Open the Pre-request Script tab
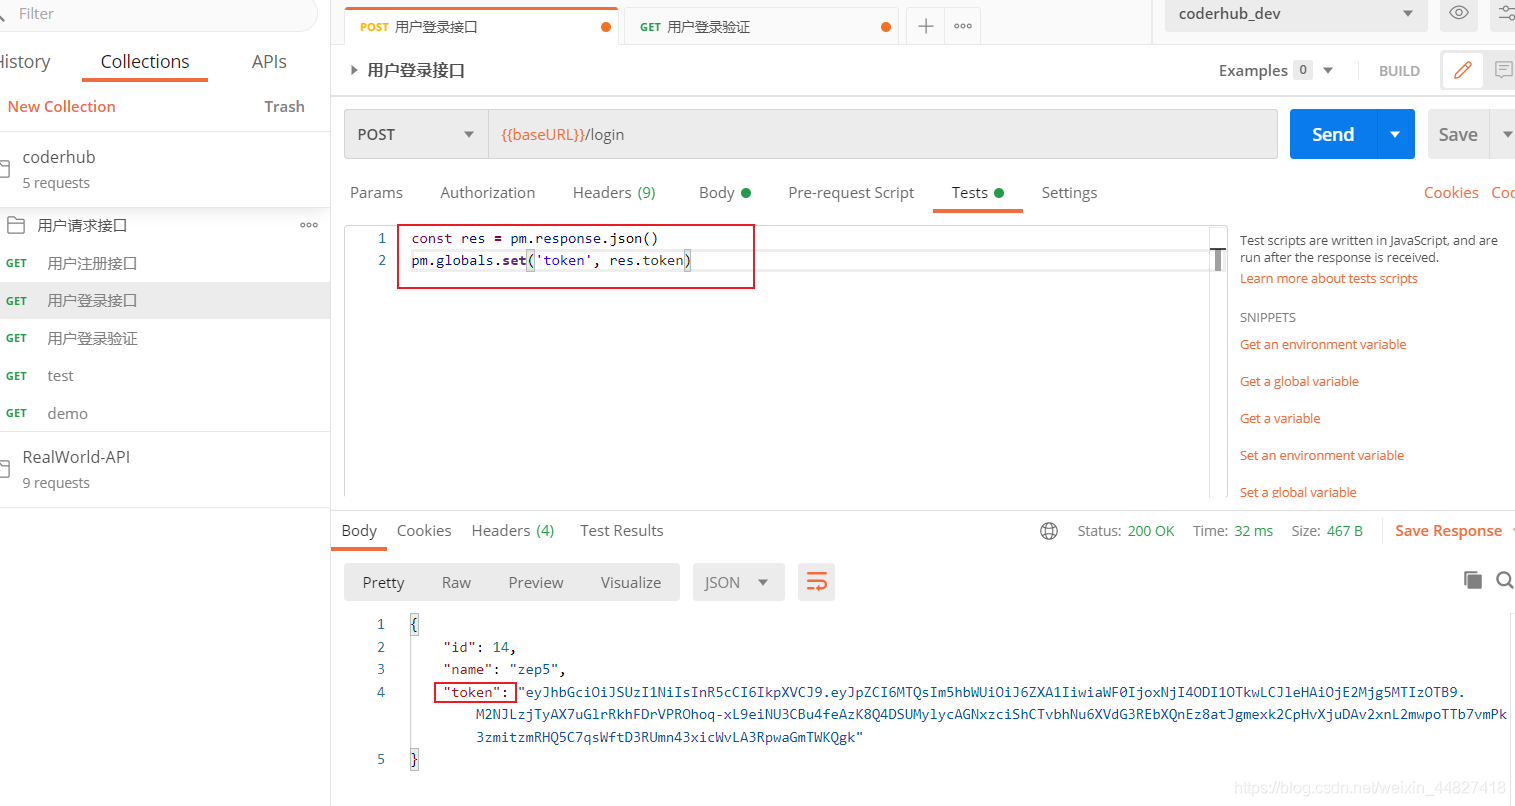The height and width of the screenshot is (806, 1515). point(851,193)
